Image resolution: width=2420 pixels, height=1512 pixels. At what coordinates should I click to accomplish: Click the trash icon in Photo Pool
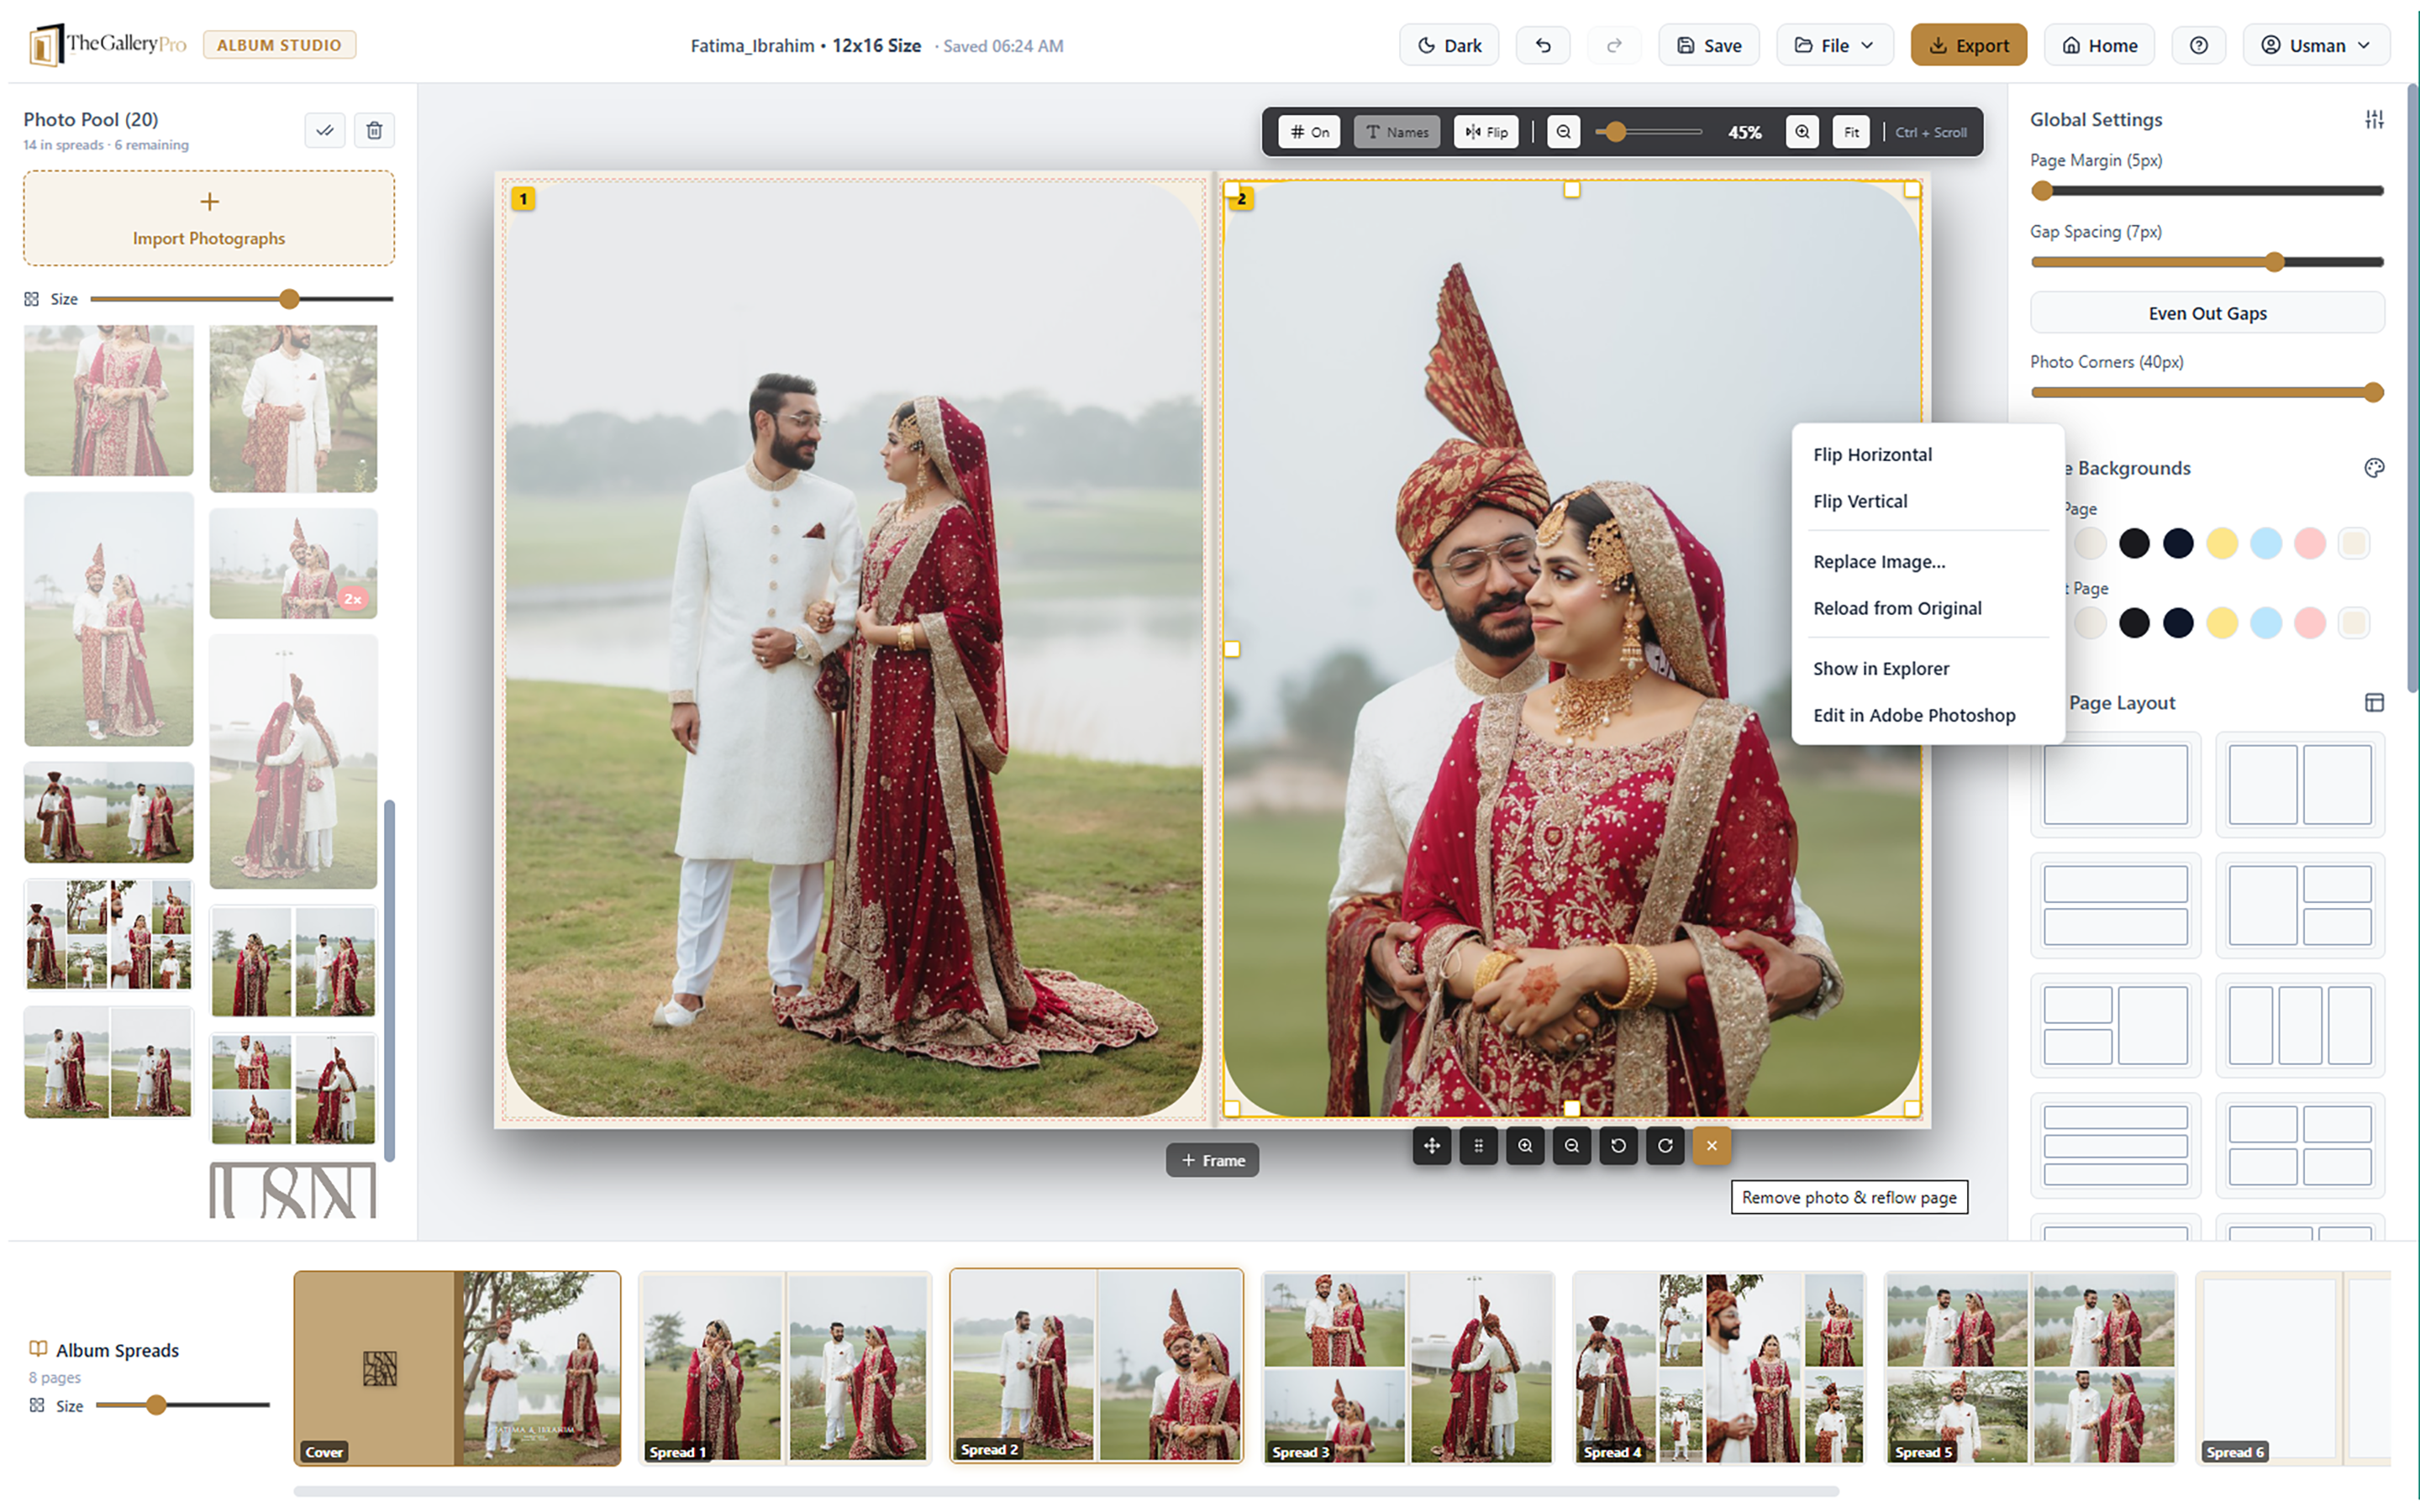[x=374, y=130]
